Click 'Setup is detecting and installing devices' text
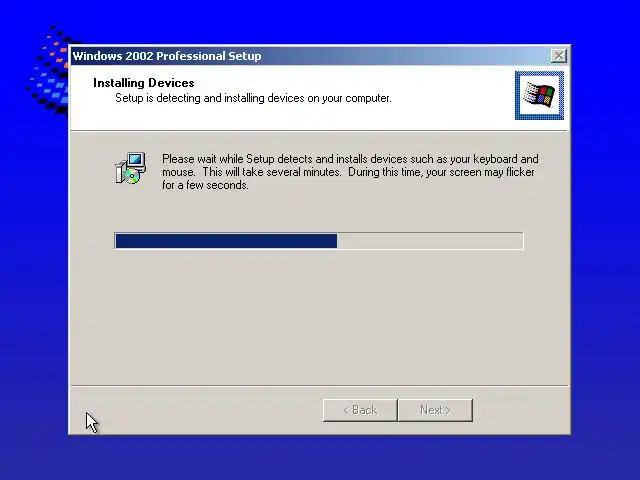The height and width of the screenshot is (480, 640). click(253, 98)
